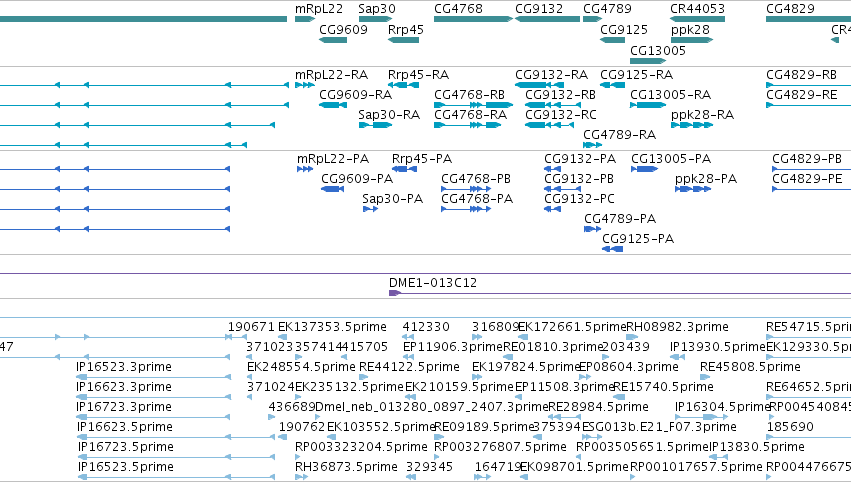Click the CG4789 gene label
The width and height of the screenshot is (851, 482).
(607, 9)
